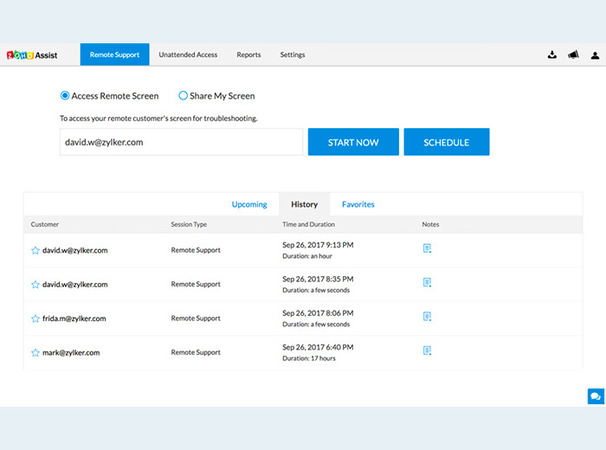Open the Reports tab

(x=249, y=55)
